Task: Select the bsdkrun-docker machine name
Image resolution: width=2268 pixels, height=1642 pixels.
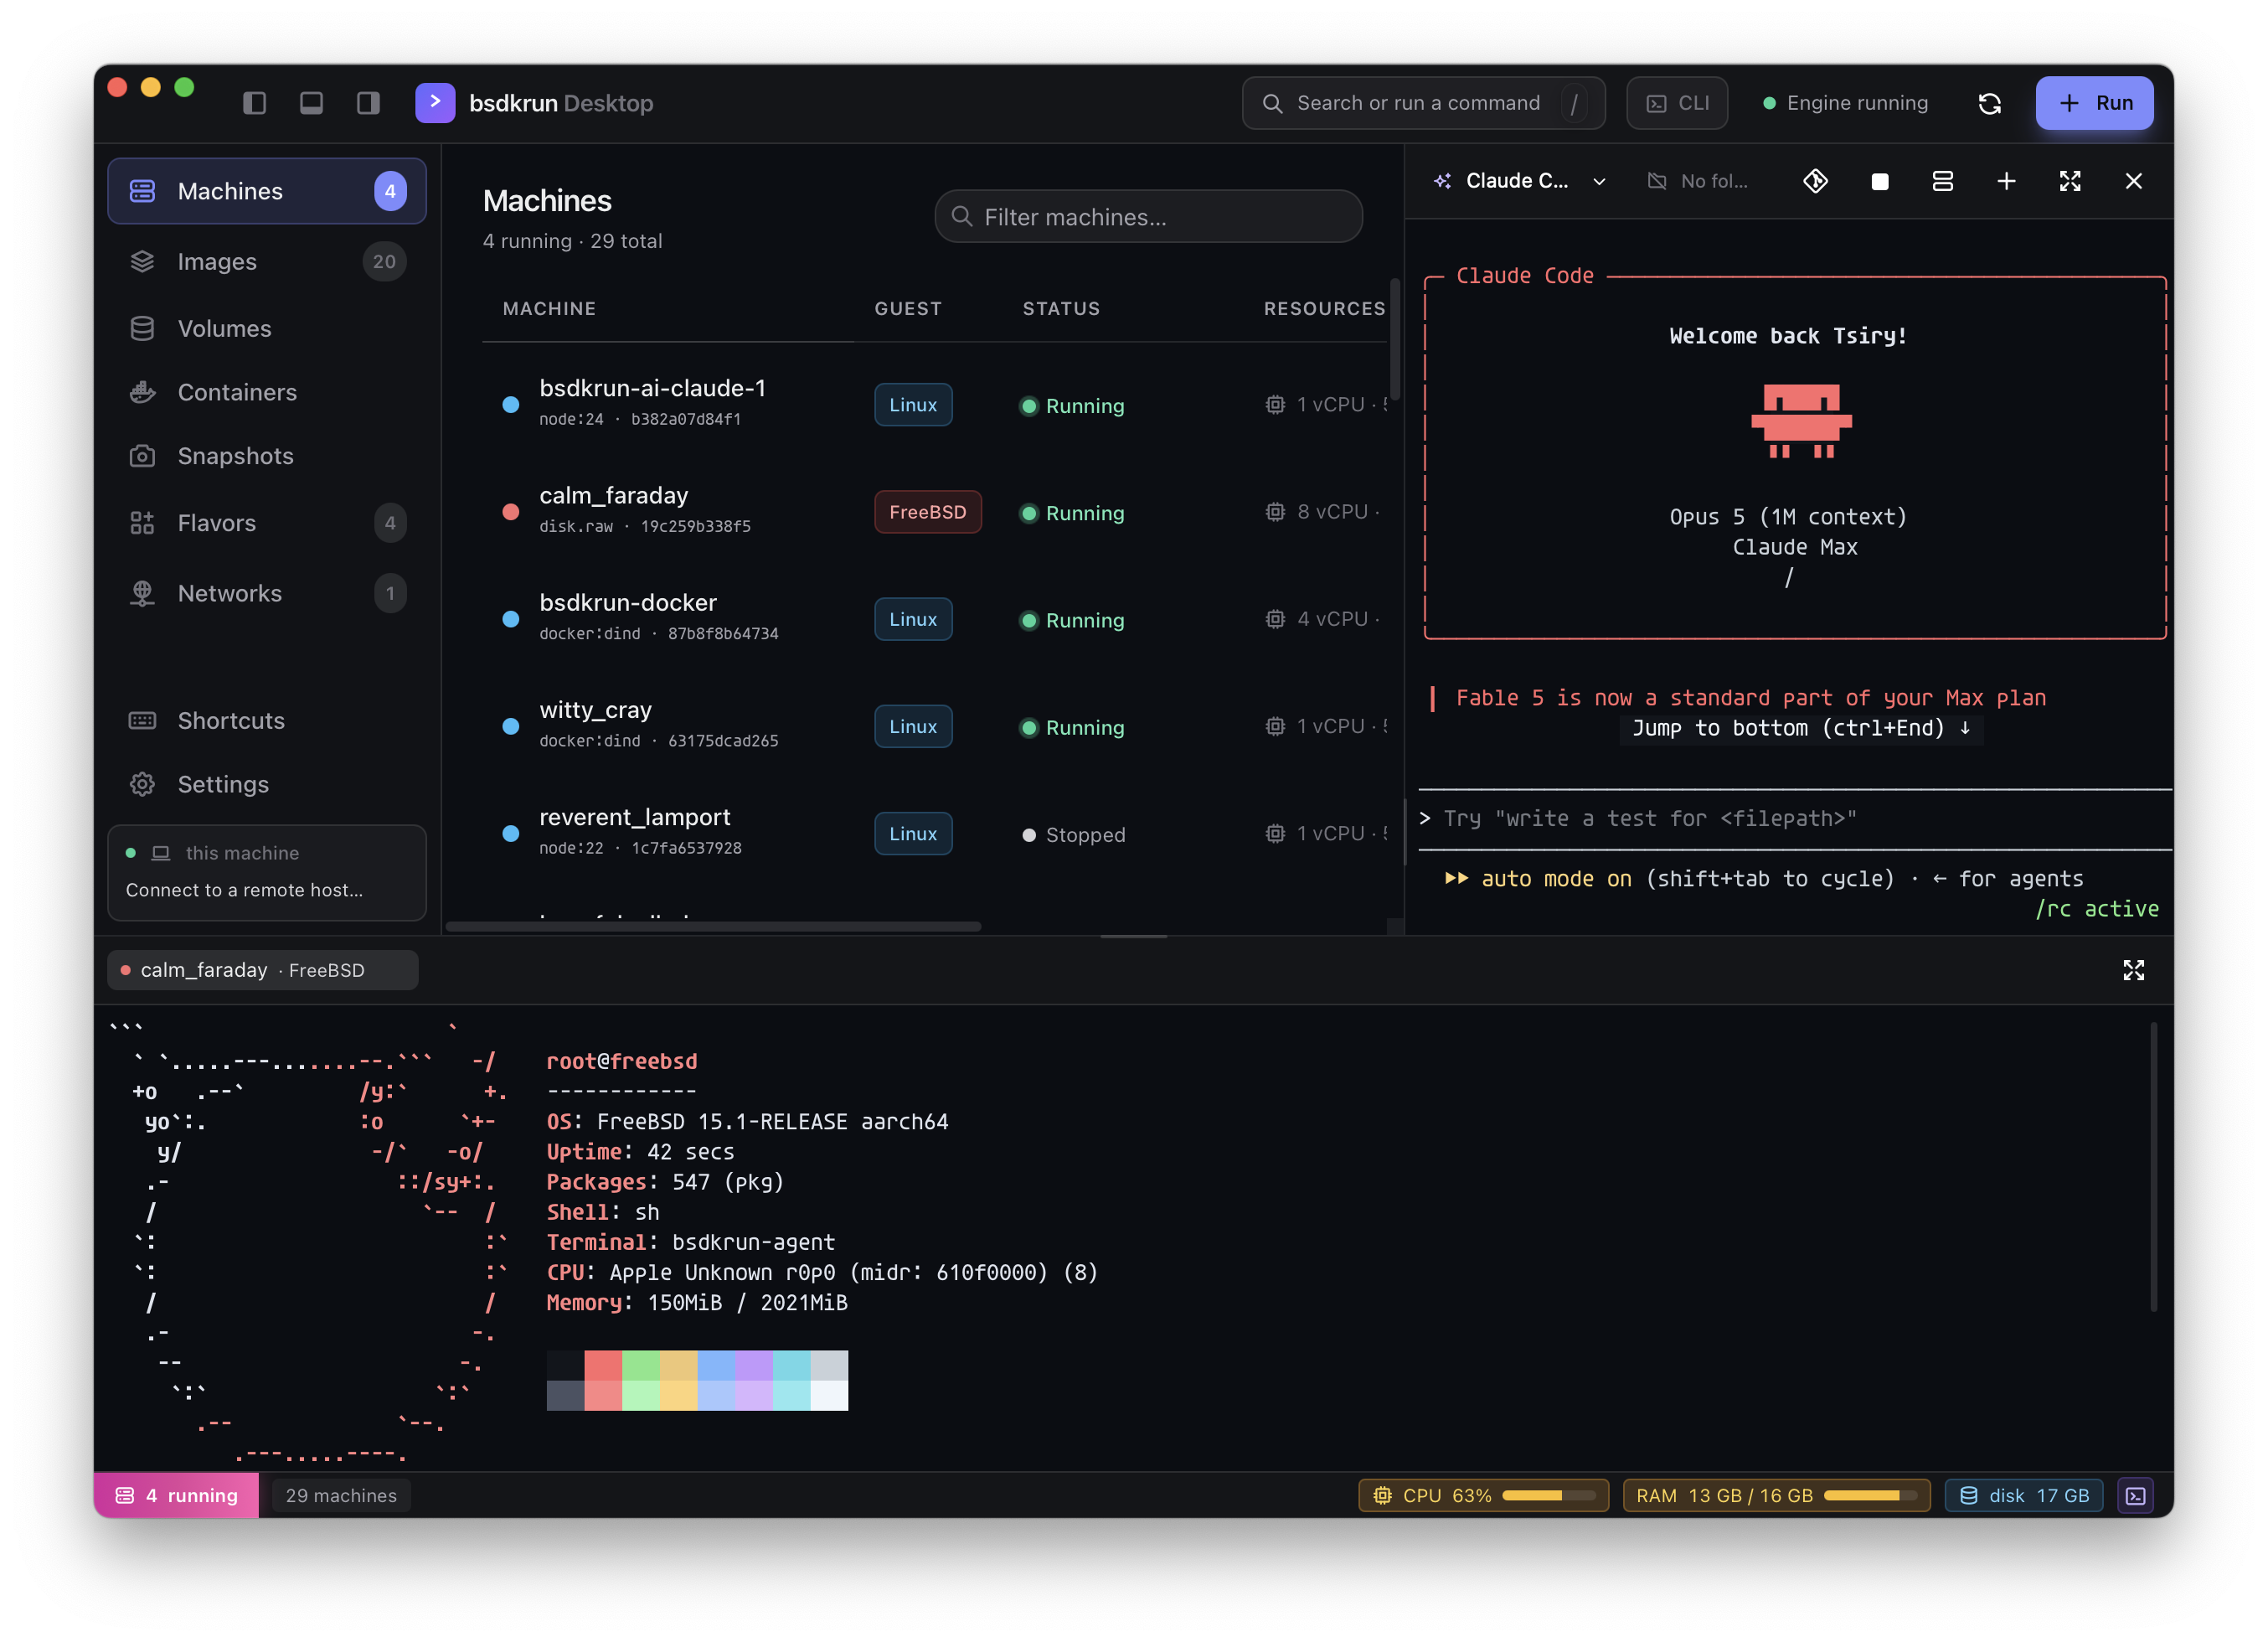Action: 628,602
